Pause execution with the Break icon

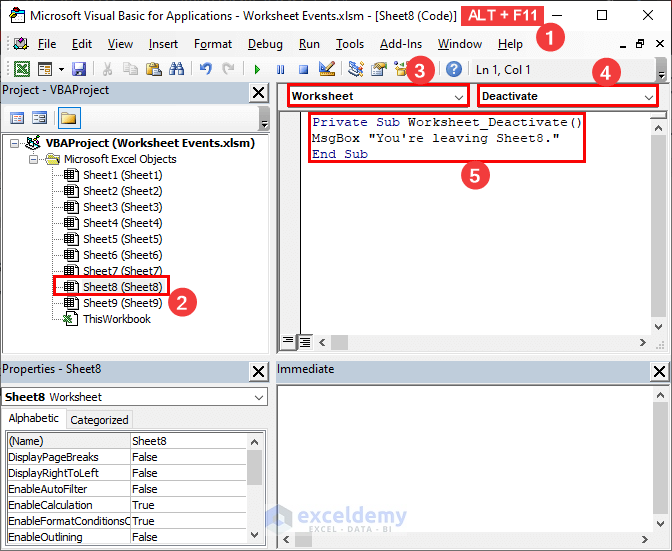coord(281,69)
